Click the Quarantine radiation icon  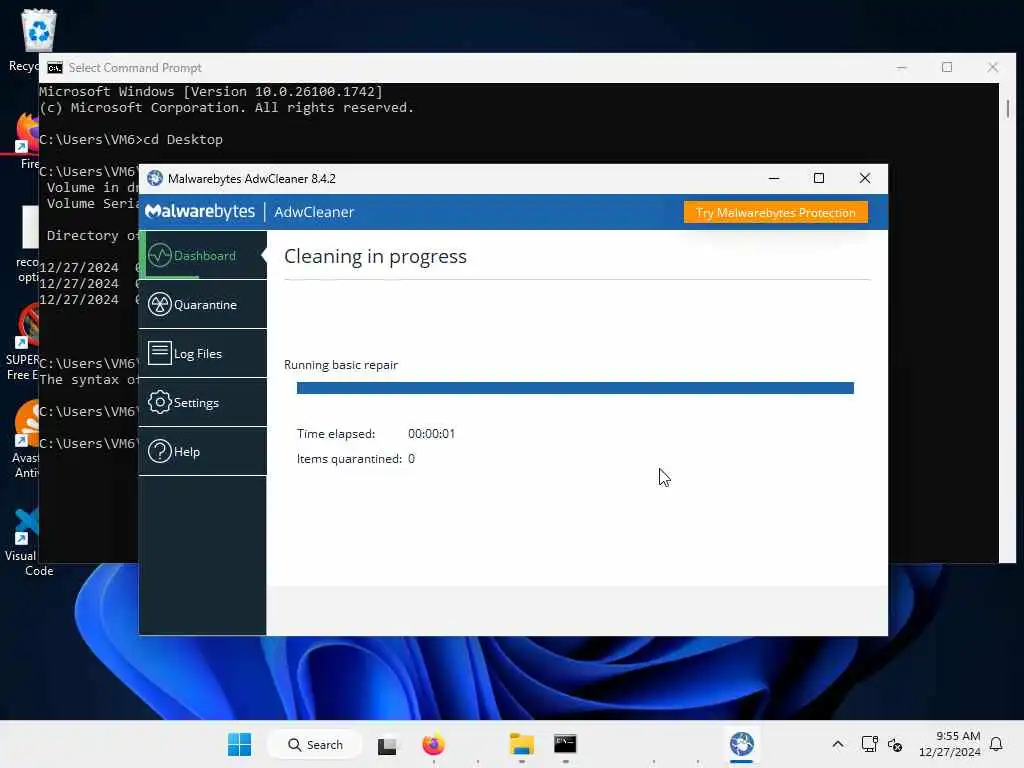pyautogui.click(x=159, y=304)
